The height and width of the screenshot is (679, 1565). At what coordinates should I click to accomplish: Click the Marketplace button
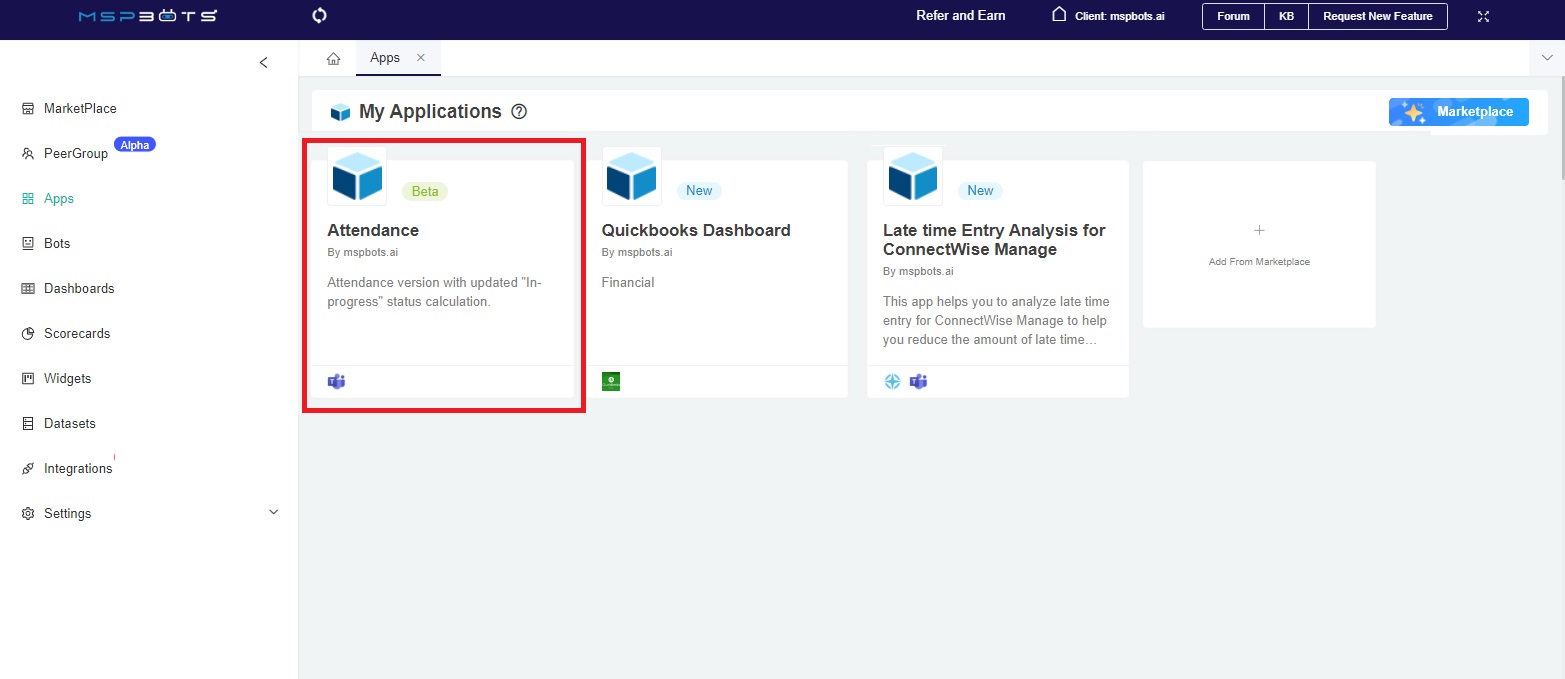pos(1458,112)
